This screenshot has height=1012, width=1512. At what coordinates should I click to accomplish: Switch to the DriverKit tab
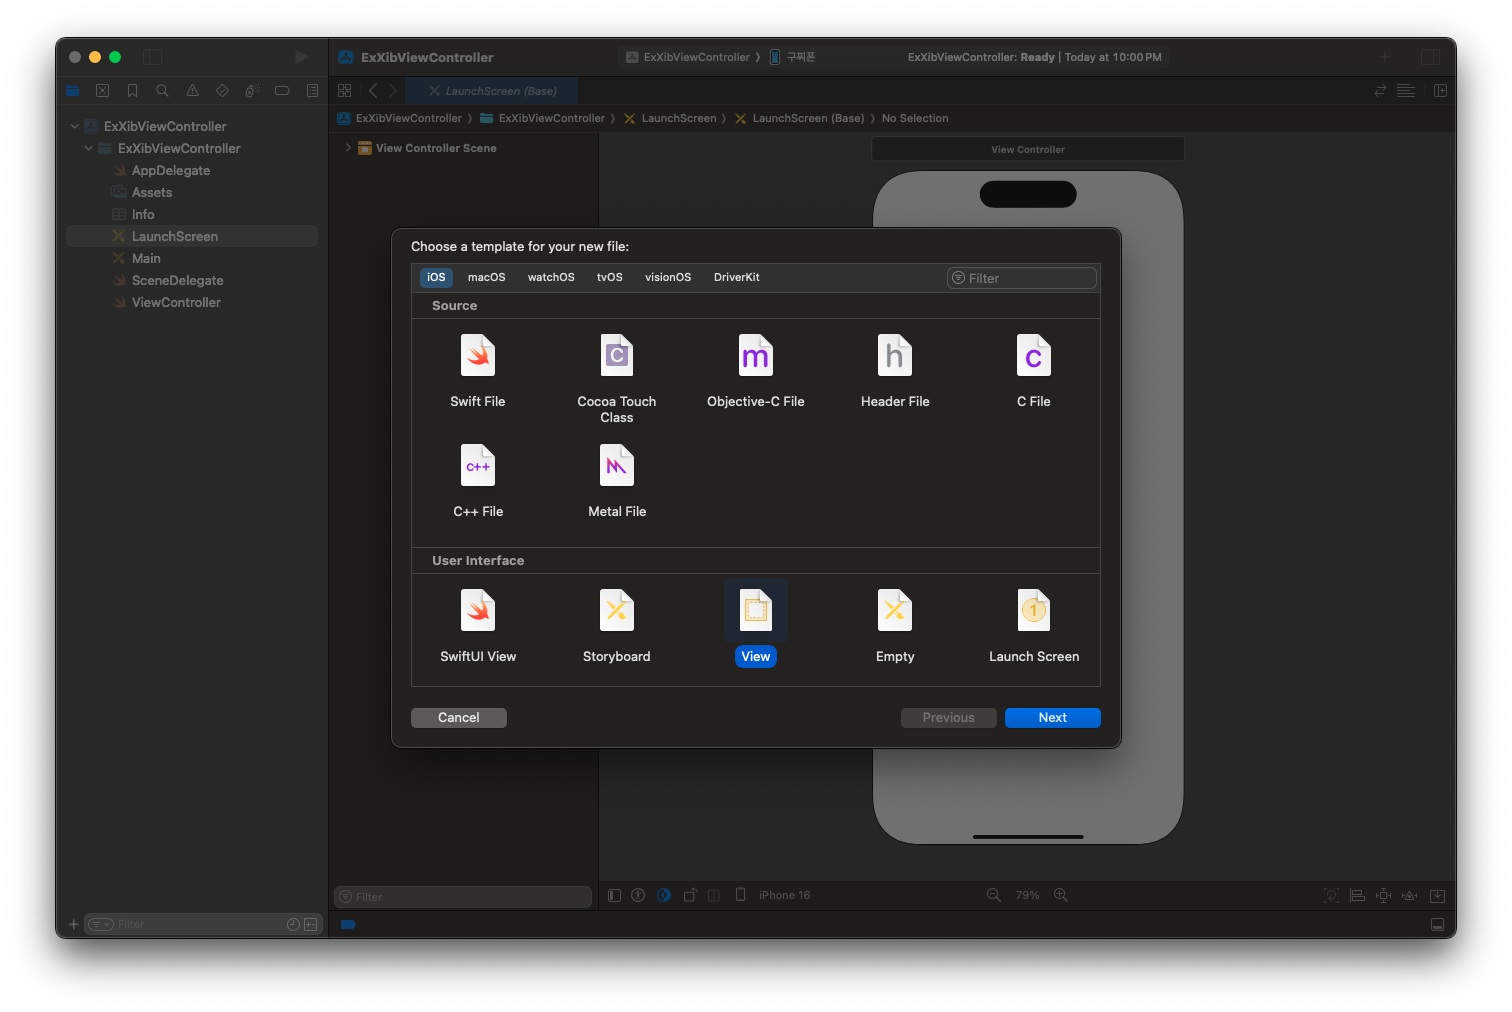[737, 278]
